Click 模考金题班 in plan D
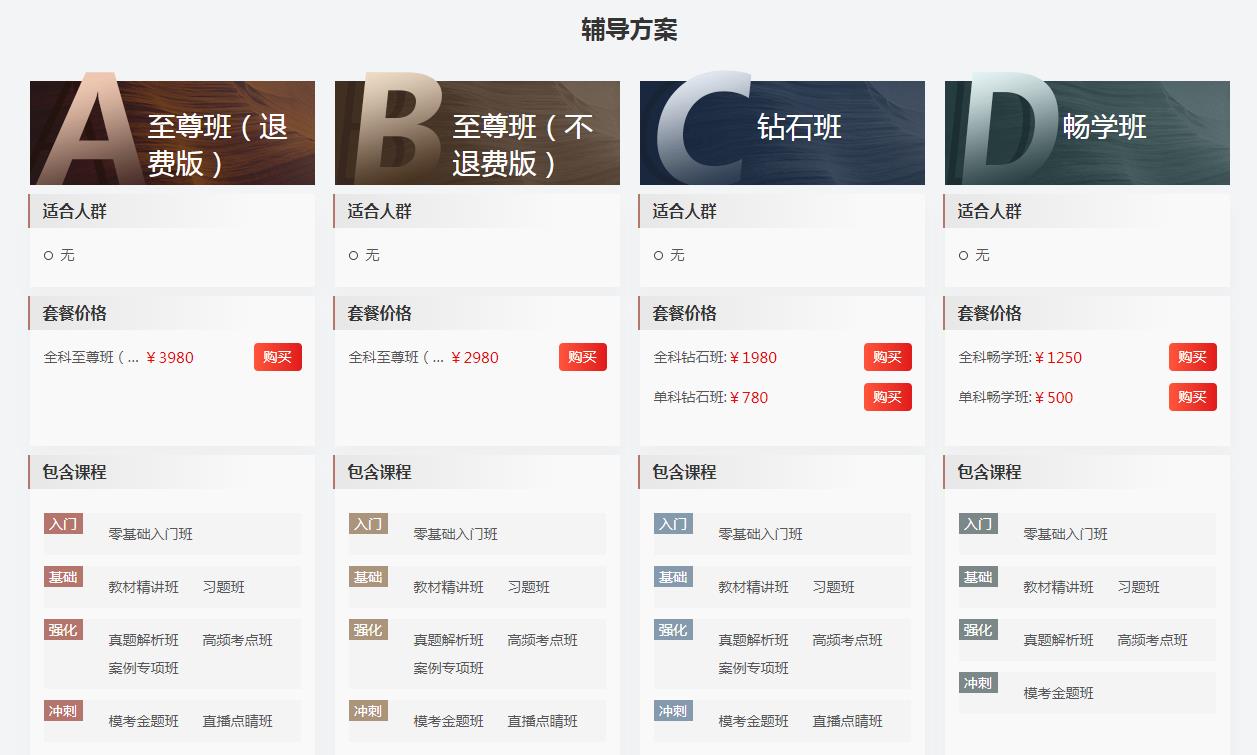The width and height of the screenshot is (1257, 755). click(1059, 693)
